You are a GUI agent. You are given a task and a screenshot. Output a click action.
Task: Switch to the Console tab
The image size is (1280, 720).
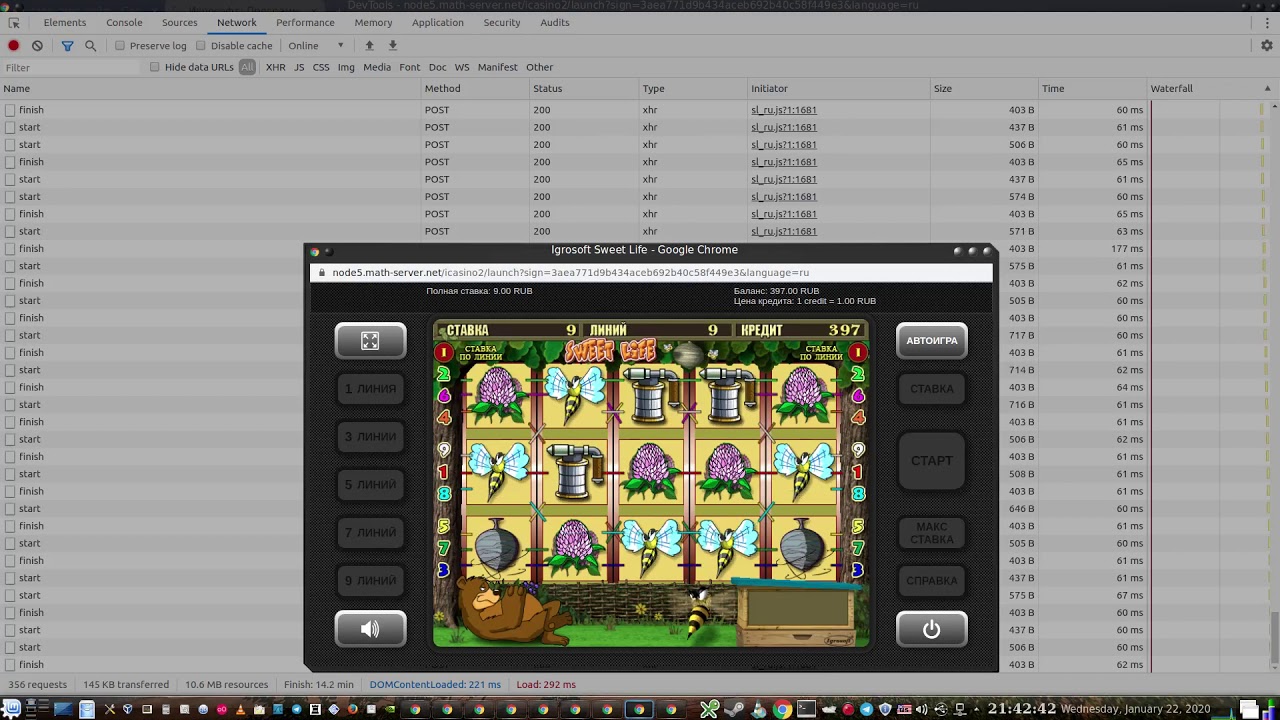(x=124, y=22)
